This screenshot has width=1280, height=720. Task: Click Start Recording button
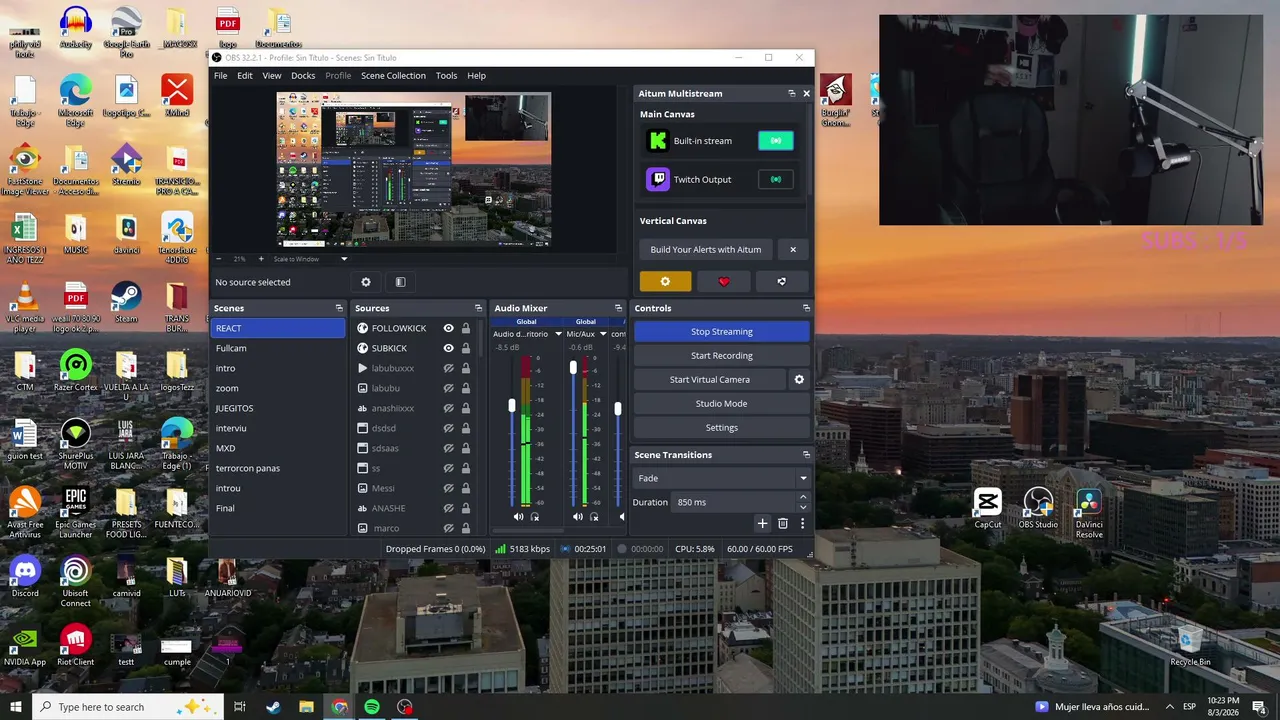click(x=722, y=356)
